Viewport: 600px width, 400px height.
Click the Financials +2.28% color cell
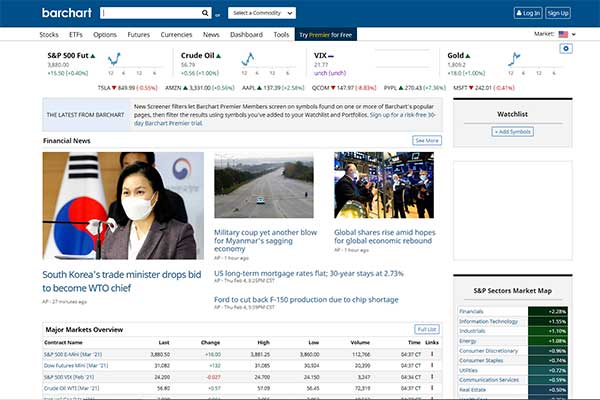pyautogui.click(x=548, y=311)
